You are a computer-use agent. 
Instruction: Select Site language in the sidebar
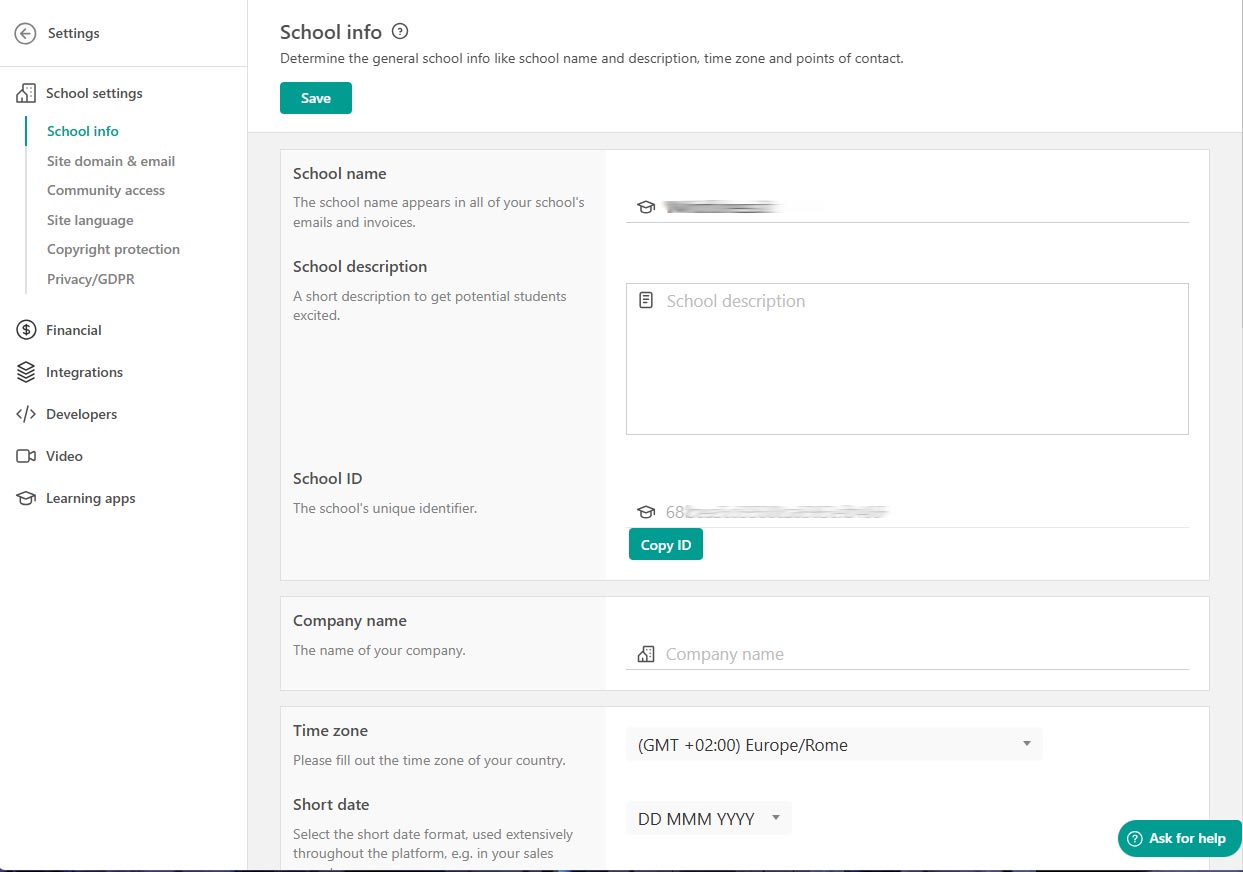pos(90,220)
